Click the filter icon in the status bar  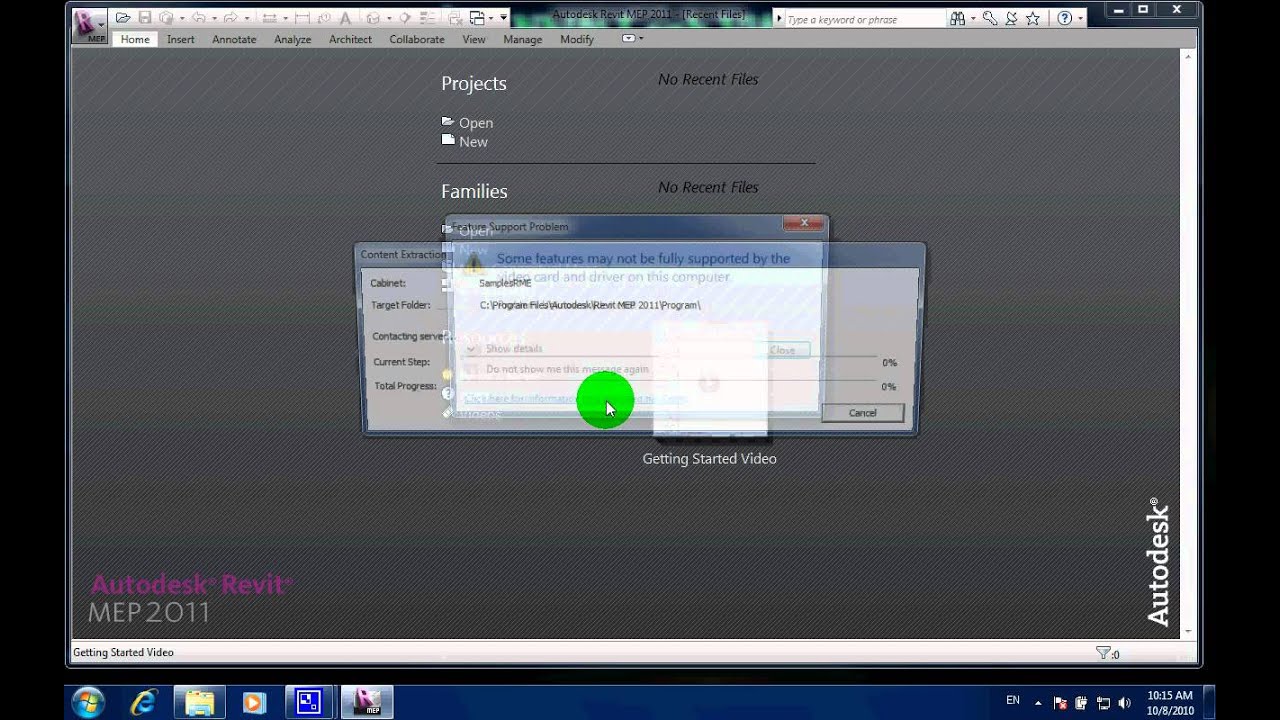[x=1103, y=653]
